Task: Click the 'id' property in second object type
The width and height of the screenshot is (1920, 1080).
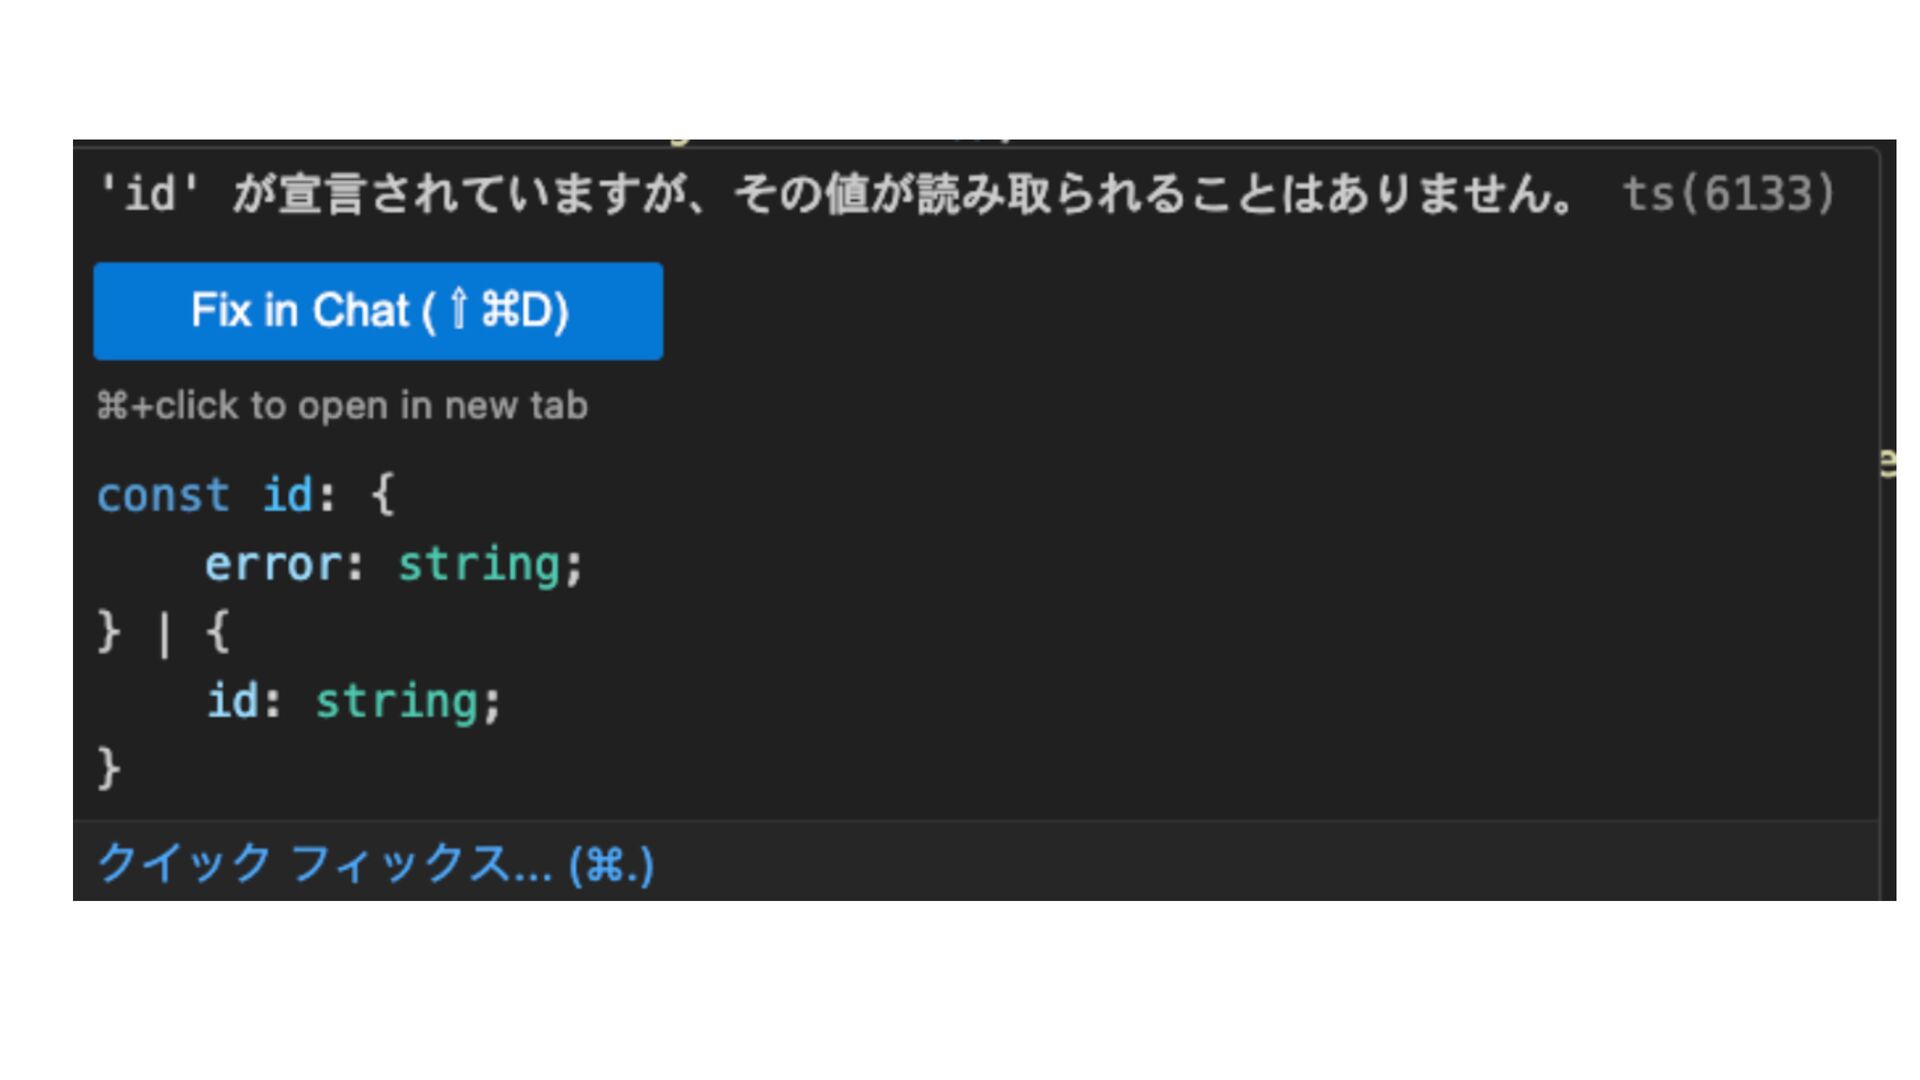Action: tap(232, 701)
